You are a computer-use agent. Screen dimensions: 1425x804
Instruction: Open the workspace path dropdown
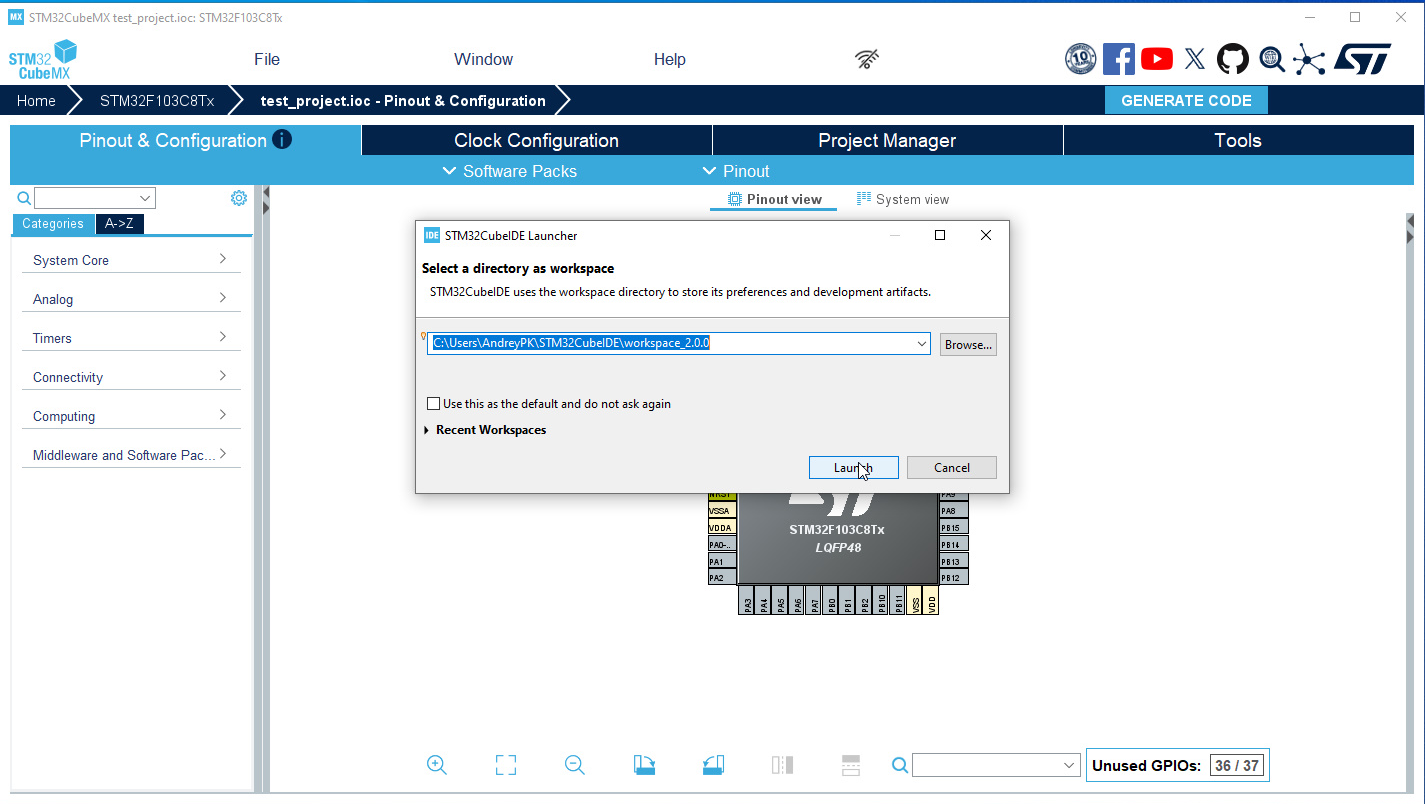[921, 344]
